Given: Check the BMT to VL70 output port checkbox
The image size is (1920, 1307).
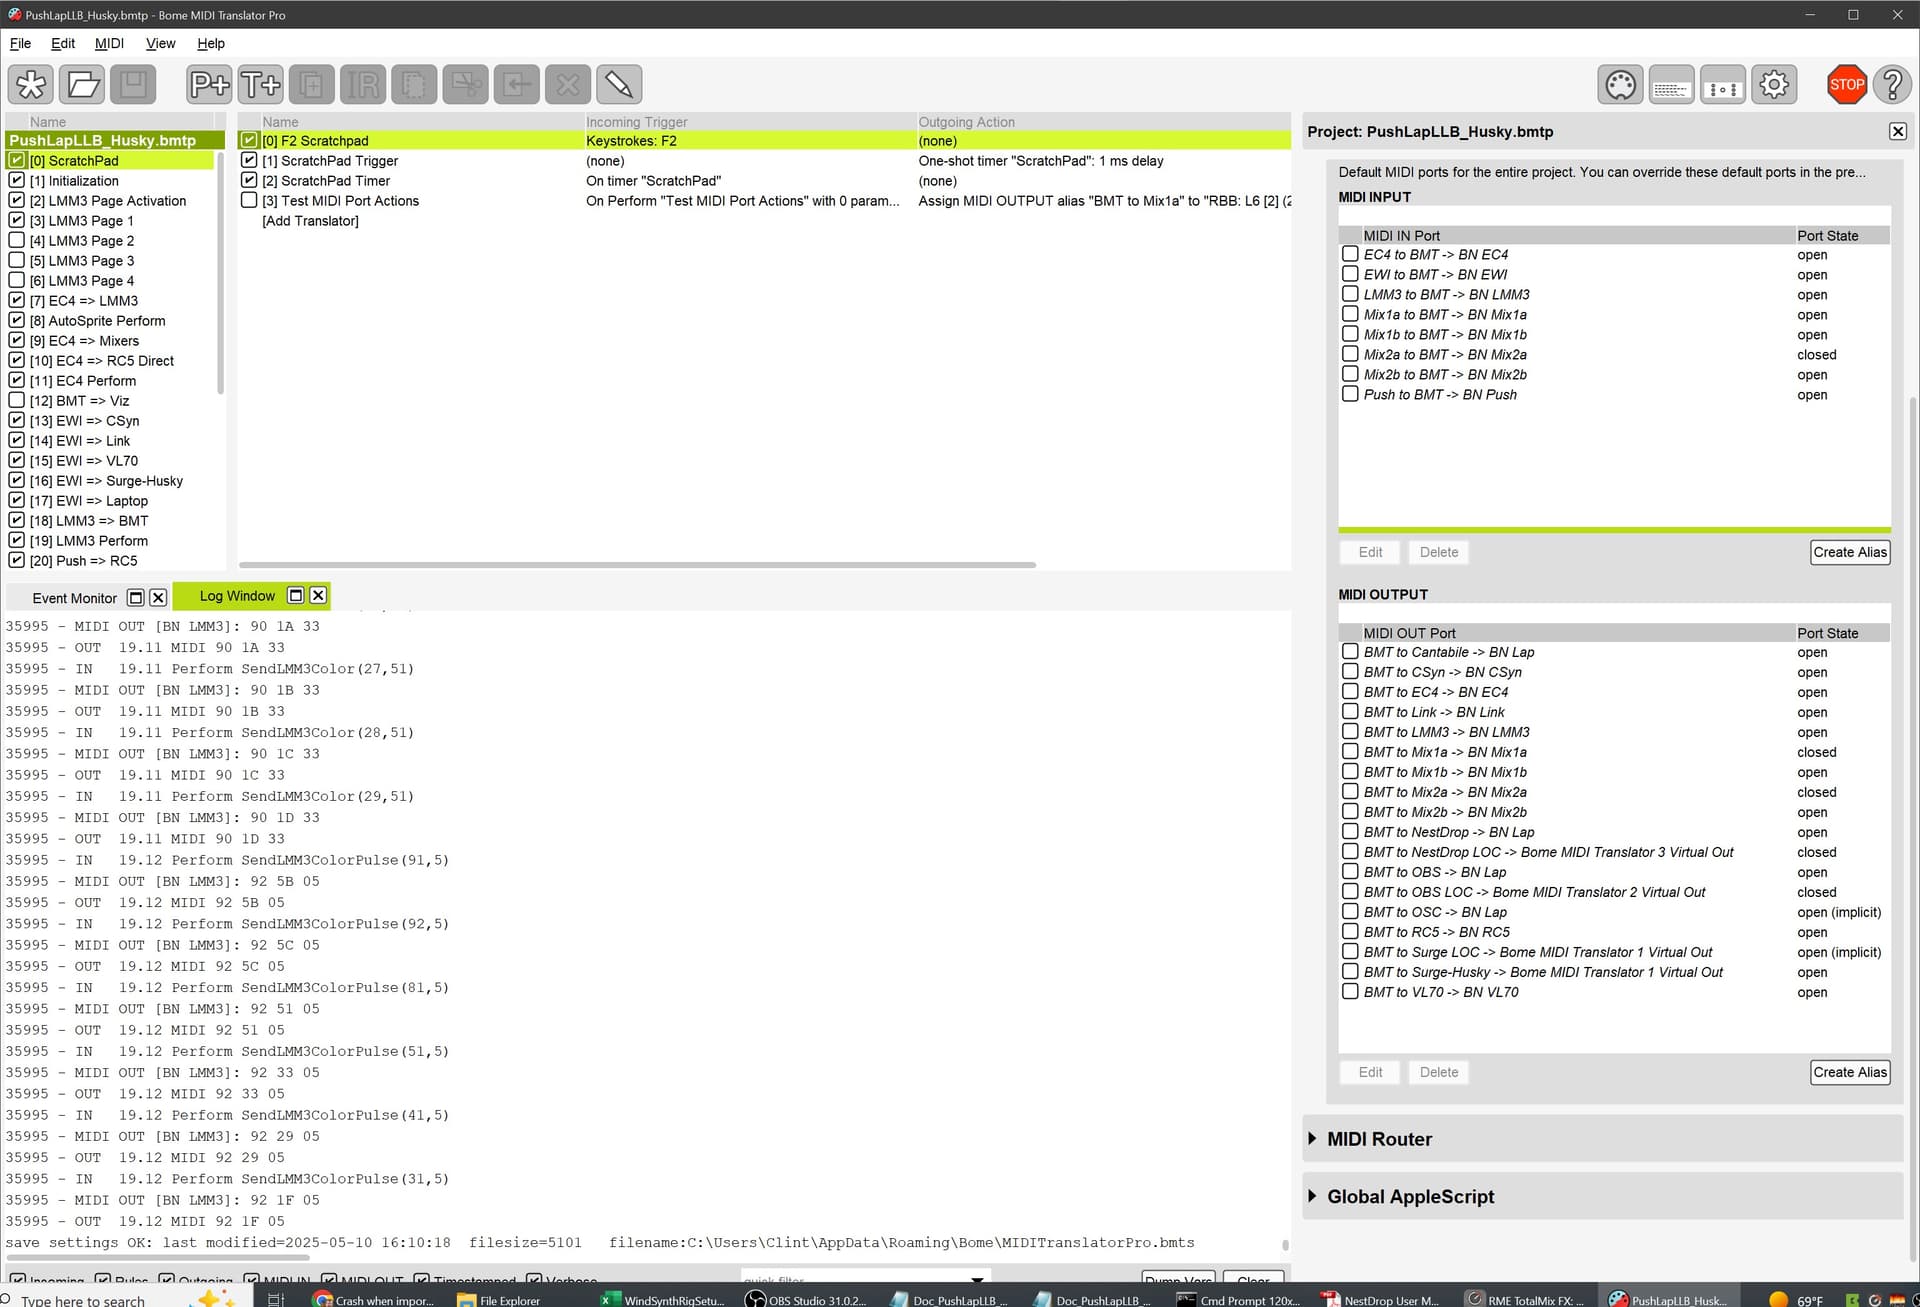Looking at the screenshot, I should tap(1350, 992).
